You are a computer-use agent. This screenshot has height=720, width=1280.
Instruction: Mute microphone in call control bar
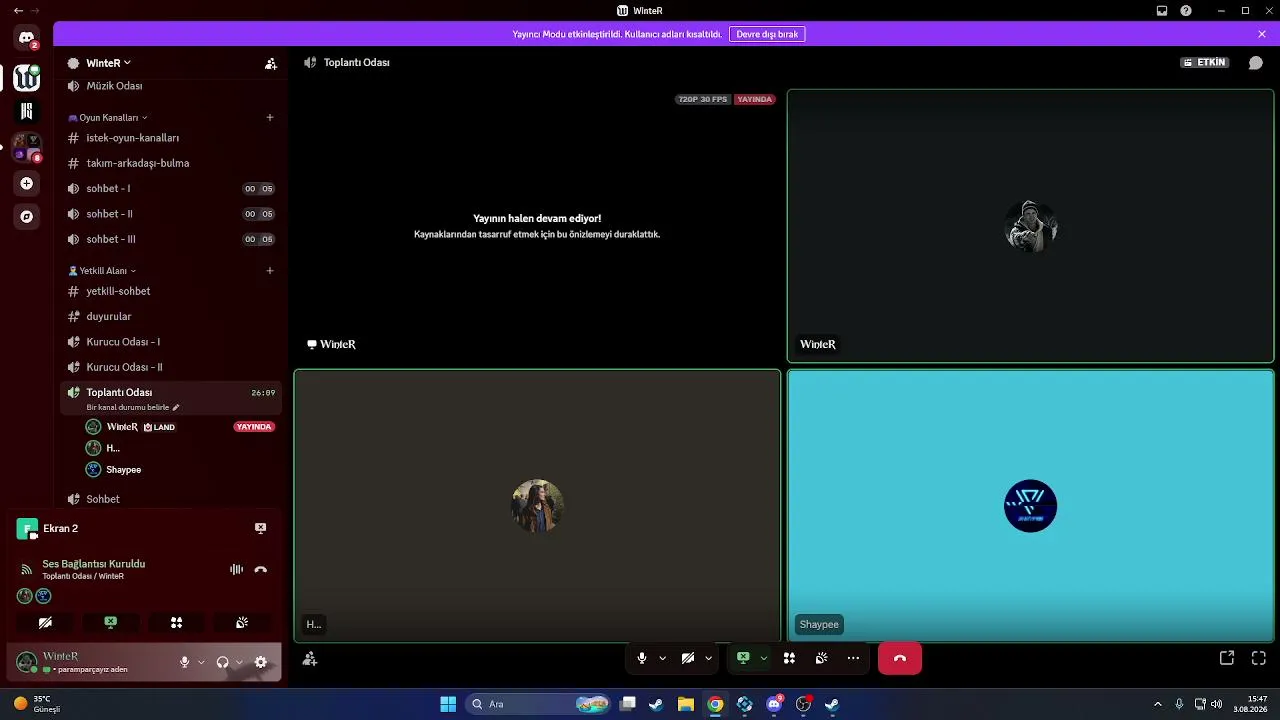pyautogui.click(x=642, y=658)
